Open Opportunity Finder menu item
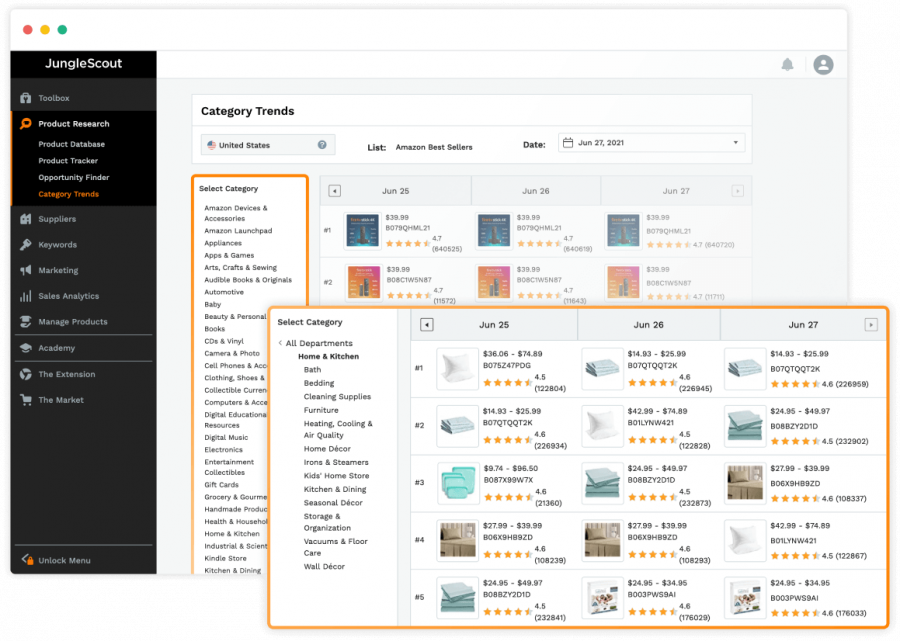 [x=74, y=177]
